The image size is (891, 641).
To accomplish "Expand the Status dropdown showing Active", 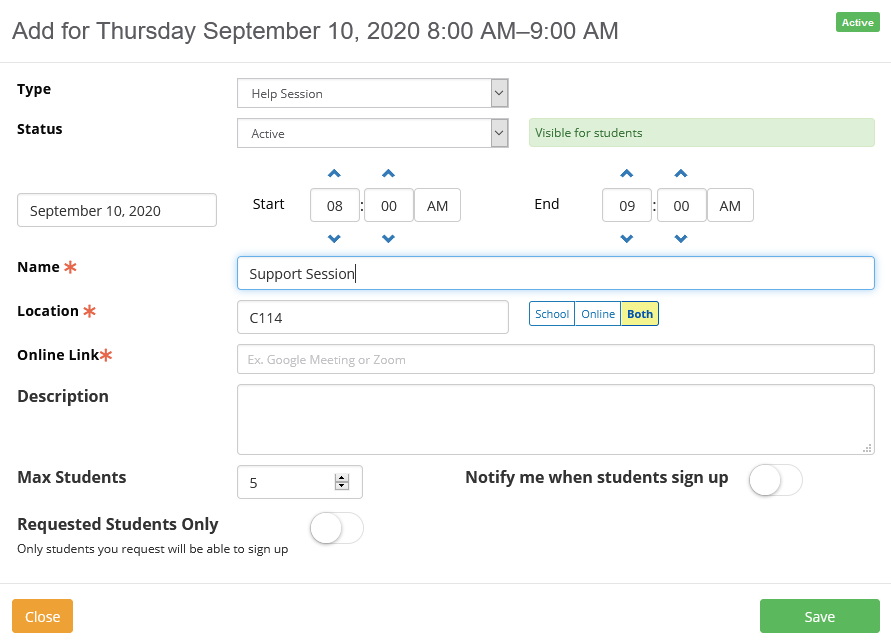I will point(372,133).
